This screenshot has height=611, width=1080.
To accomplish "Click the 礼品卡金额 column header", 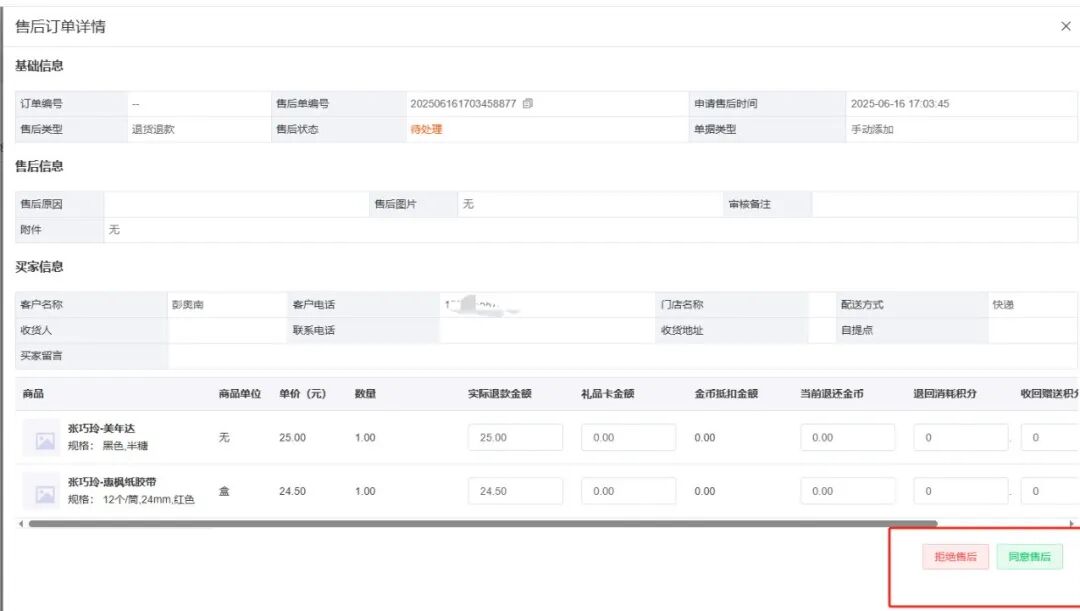I will point(608,394).
